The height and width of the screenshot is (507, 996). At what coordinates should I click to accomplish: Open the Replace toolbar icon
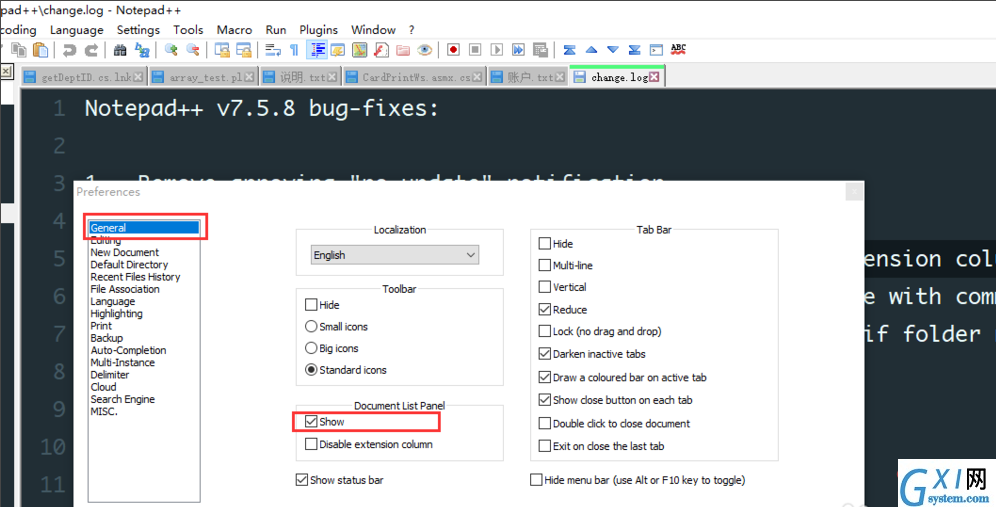(x=143, y=50)
